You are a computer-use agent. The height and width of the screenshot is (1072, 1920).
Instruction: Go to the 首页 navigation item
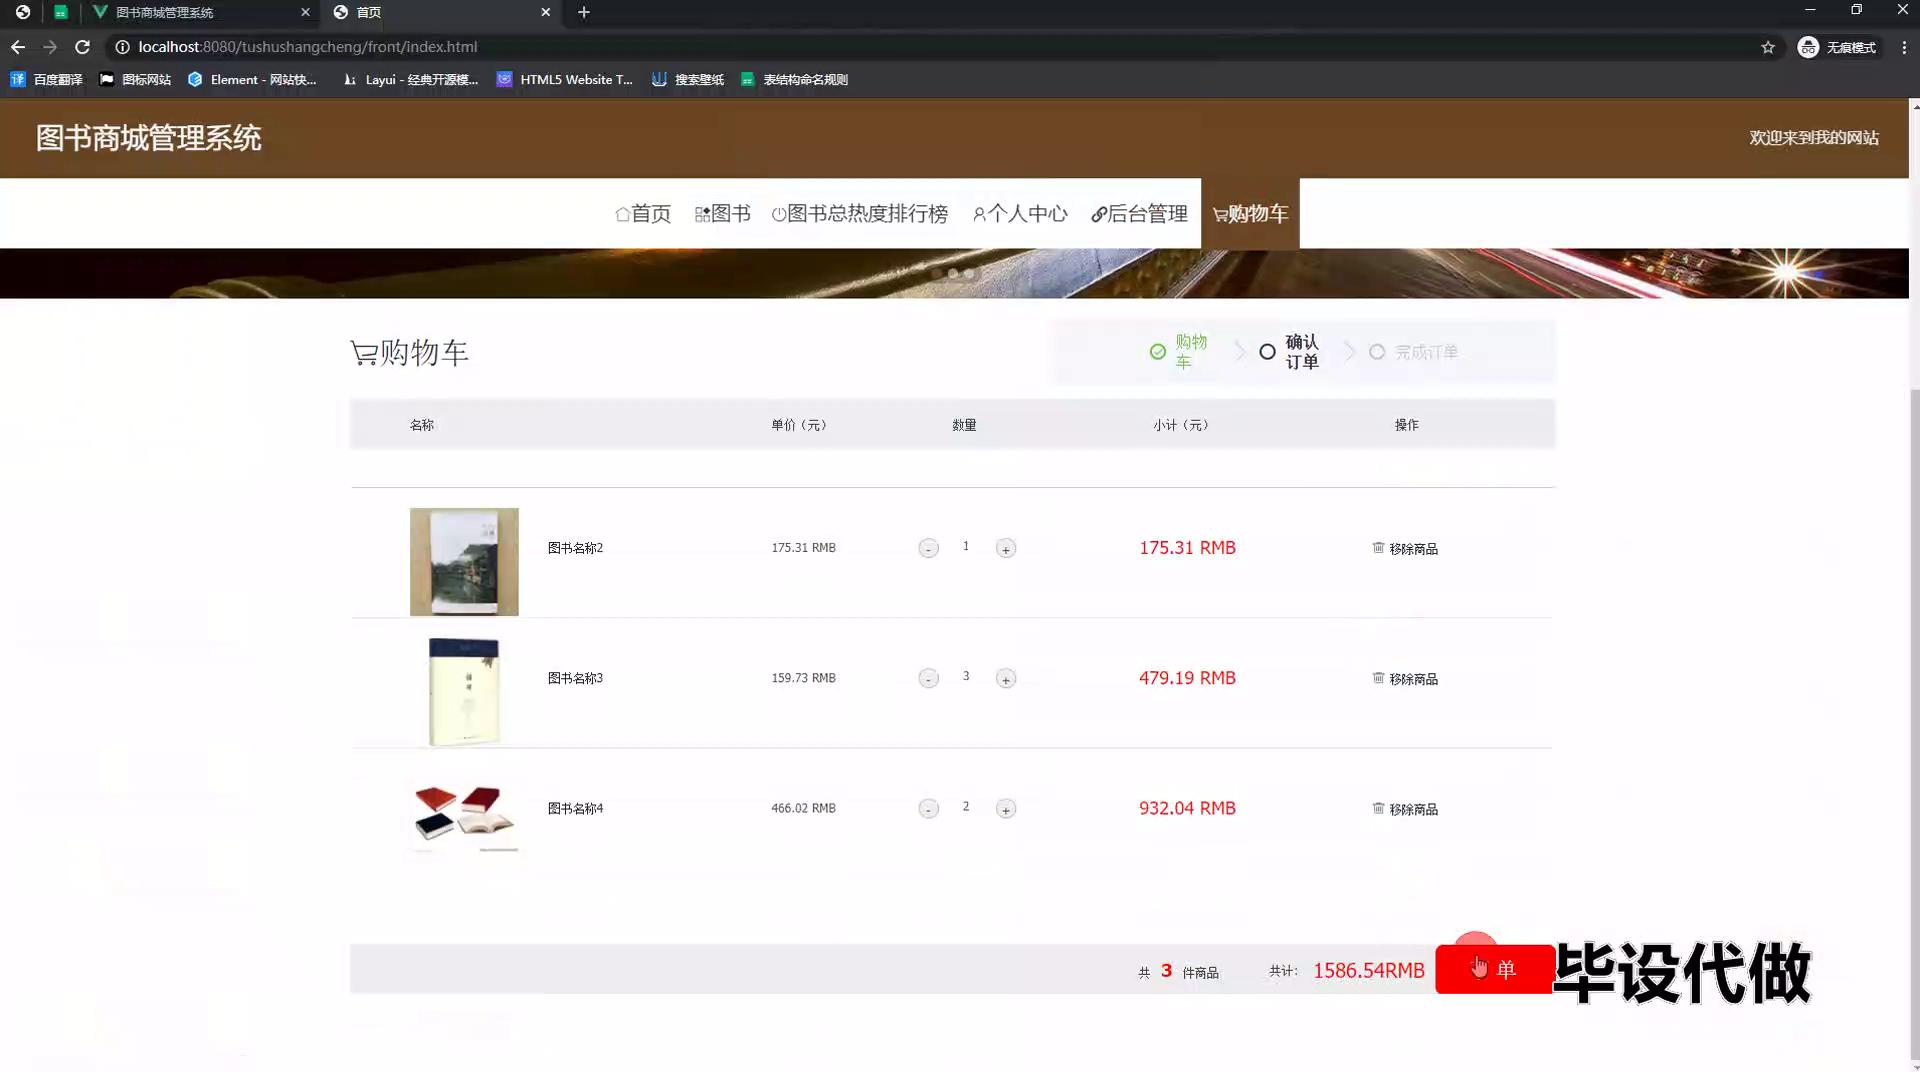(x=643, y=214)
